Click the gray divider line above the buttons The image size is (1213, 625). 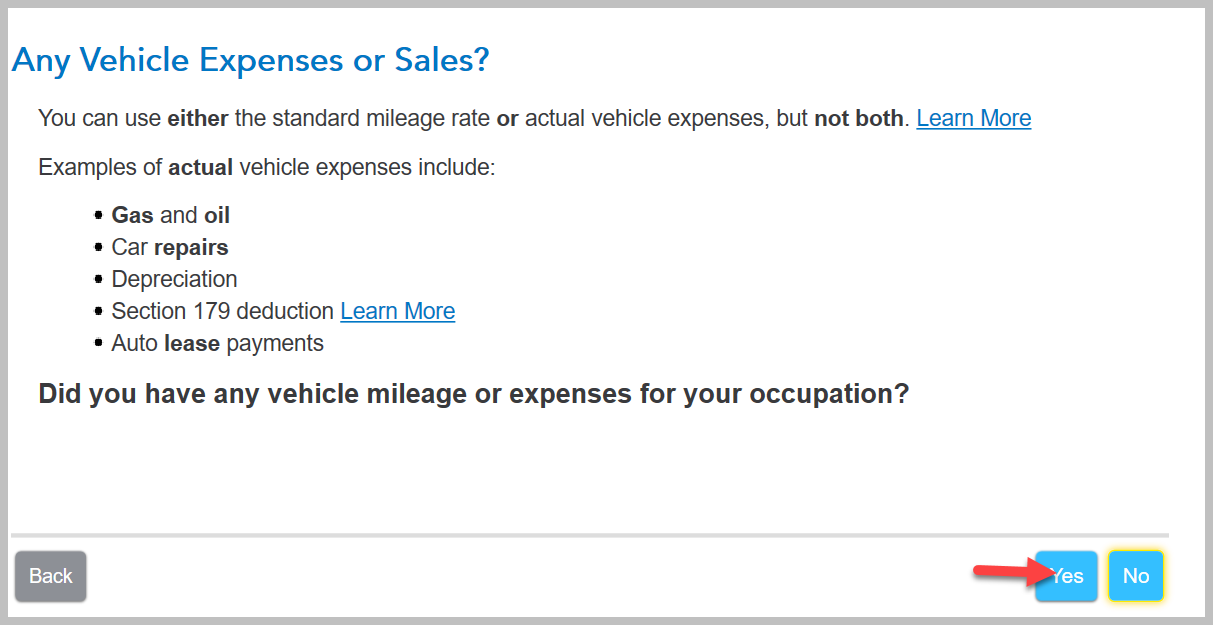point(589,536)
